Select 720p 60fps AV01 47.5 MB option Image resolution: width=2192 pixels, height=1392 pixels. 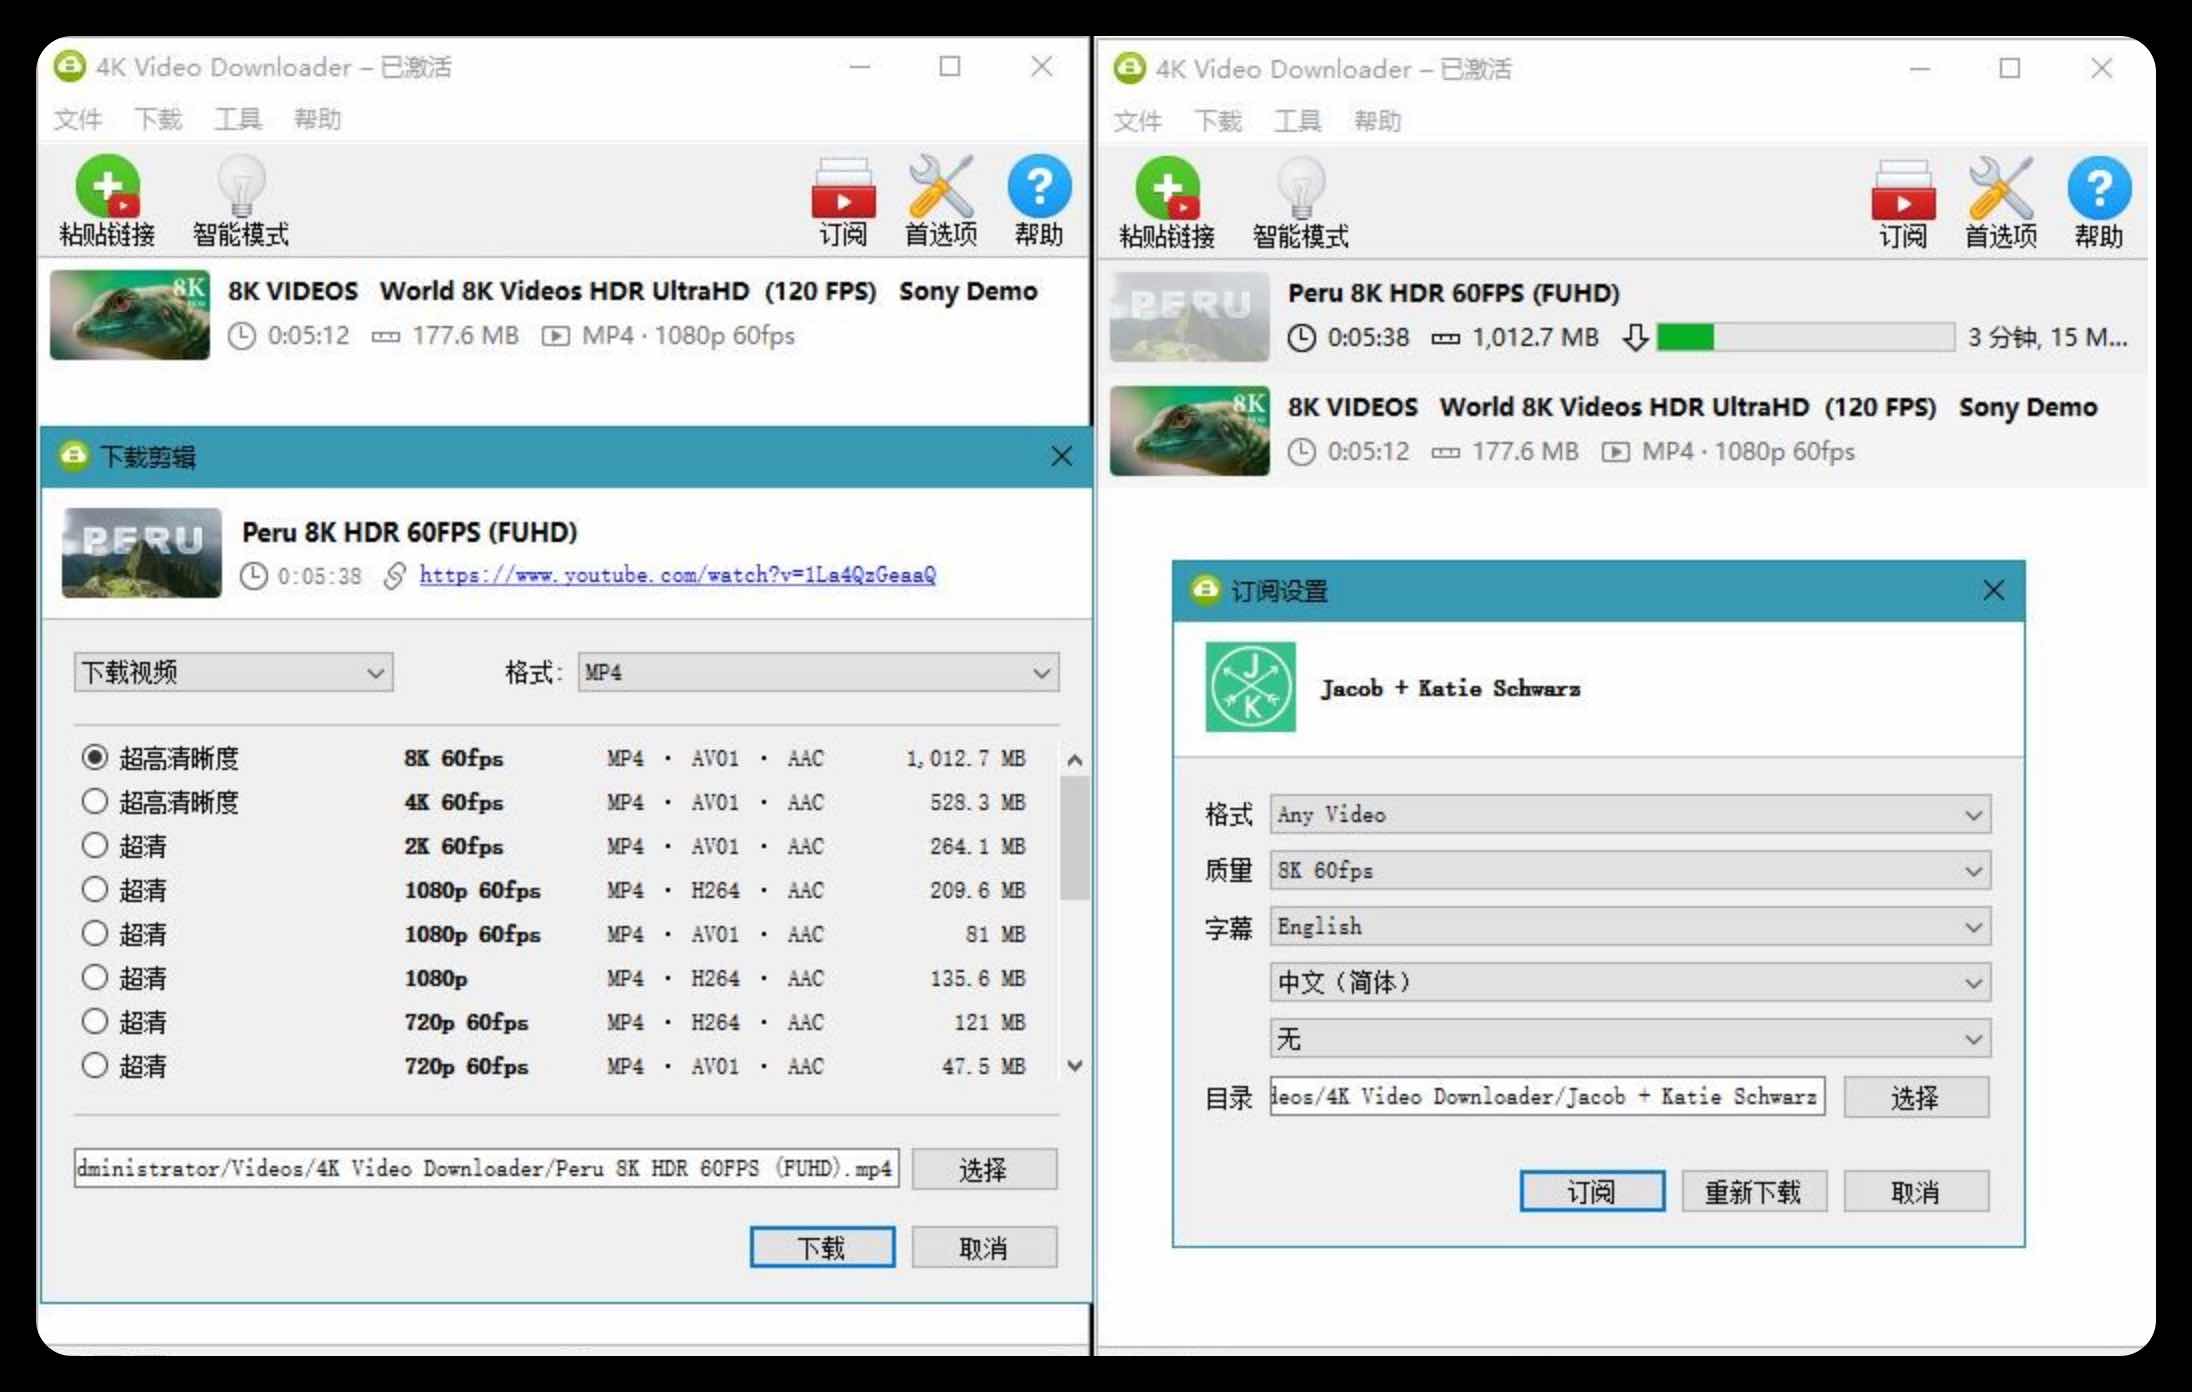coord(94,1066)
